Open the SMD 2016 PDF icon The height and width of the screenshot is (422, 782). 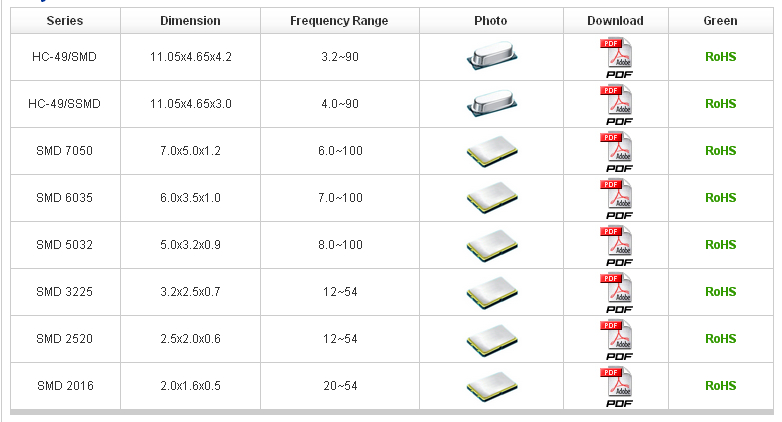617,387
